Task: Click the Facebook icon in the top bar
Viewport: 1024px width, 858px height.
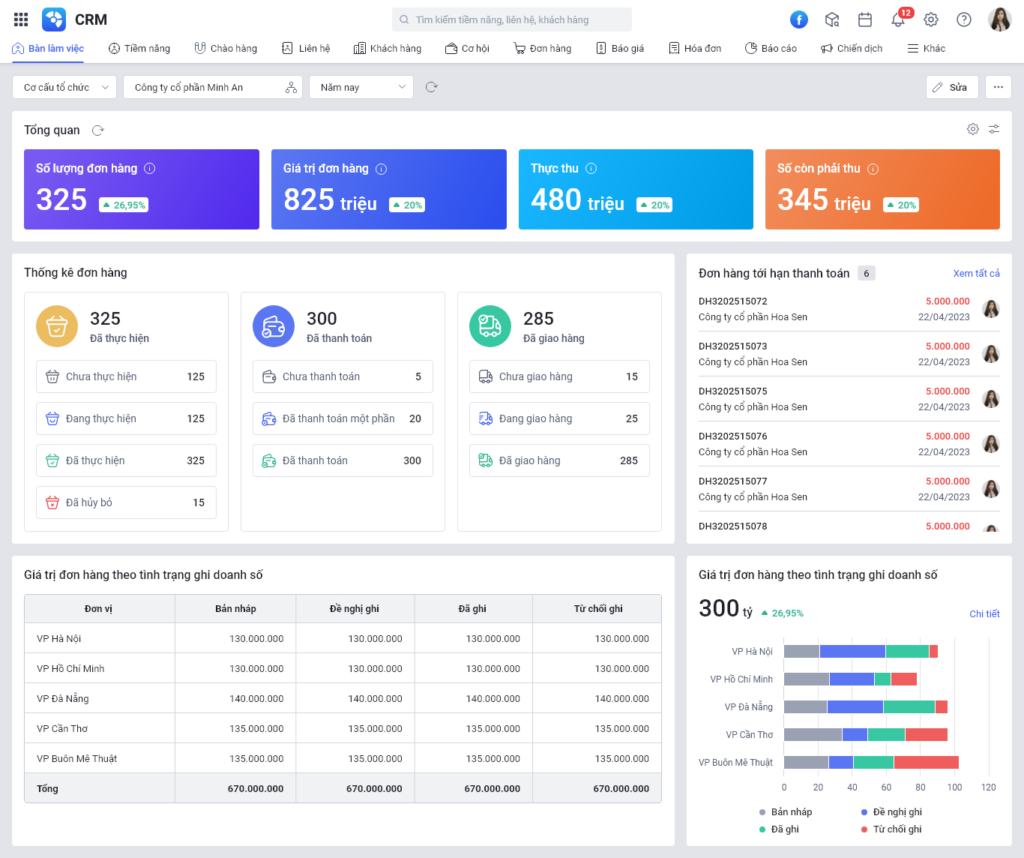Action: (798, 20)
